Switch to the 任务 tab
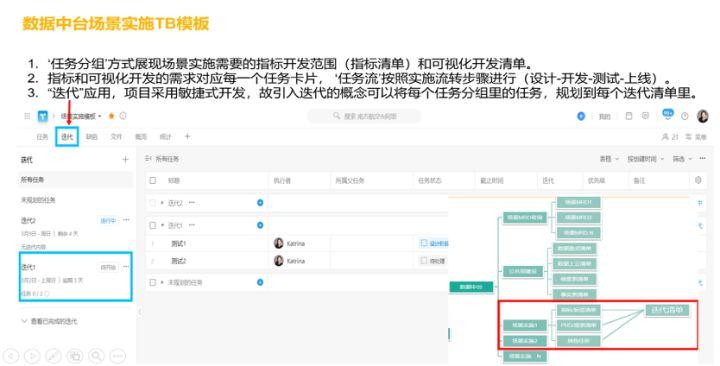Image resolution: width=720 pixels, height=366 pixels. (42, 136)
